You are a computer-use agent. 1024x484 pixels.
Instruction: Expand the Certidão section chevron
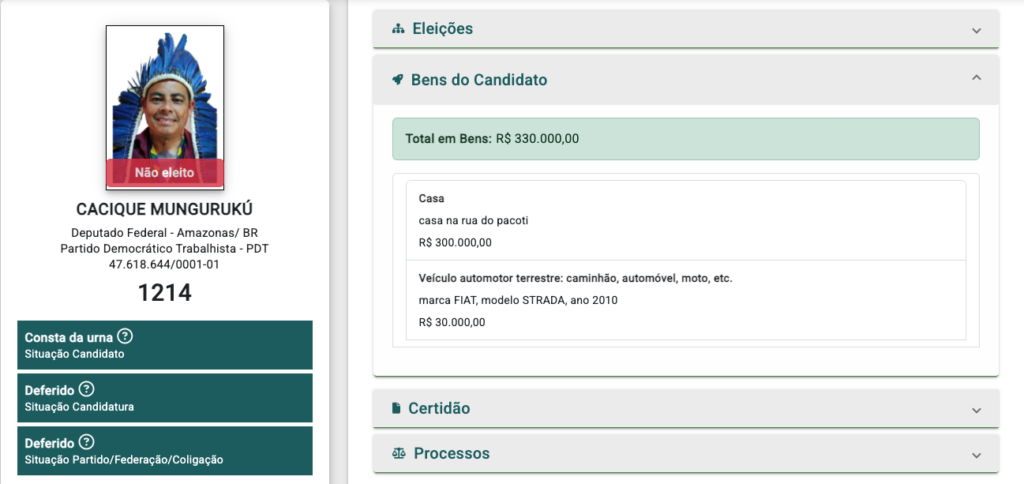pyautogui.click(x=976, y=410)
